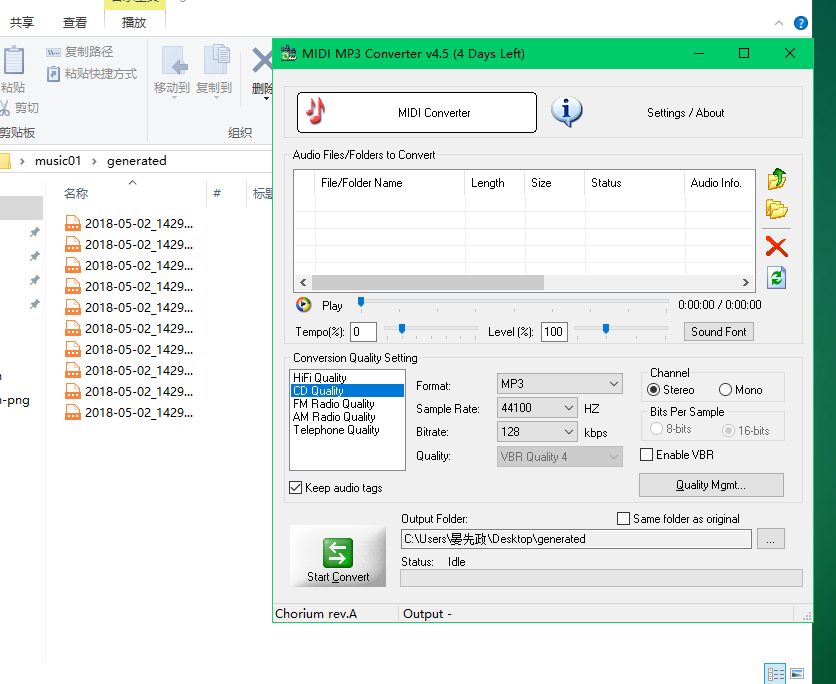
Task: Click the Start Convert button label
Action: (x=338, y=577)
